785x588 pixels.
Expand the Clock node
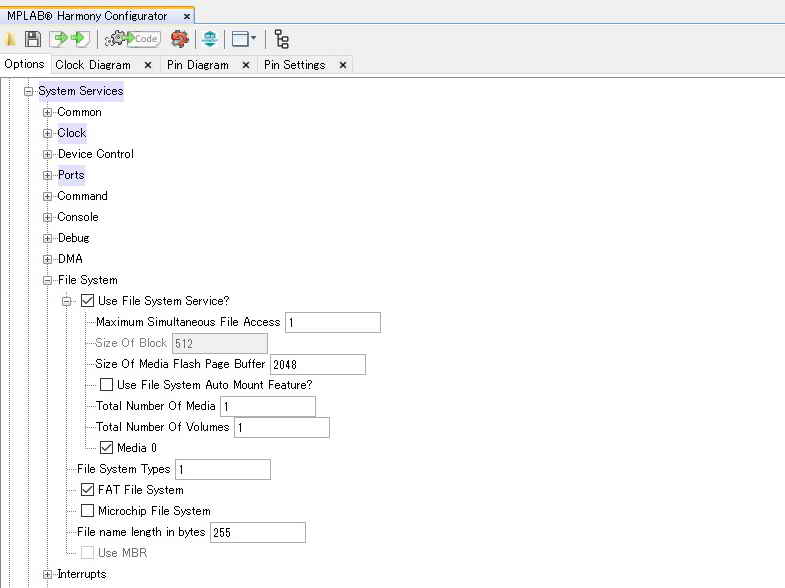pyautogui.click(x=47, y=133)
